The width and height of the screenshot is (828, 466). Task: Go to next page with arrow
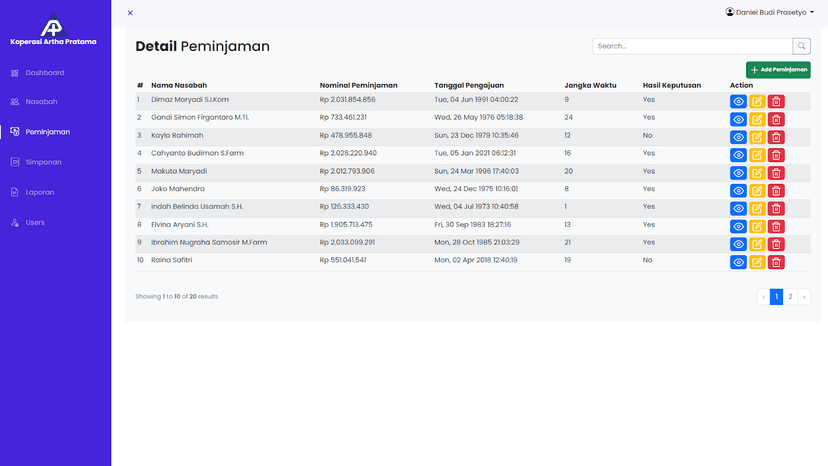tap(803, 297)
